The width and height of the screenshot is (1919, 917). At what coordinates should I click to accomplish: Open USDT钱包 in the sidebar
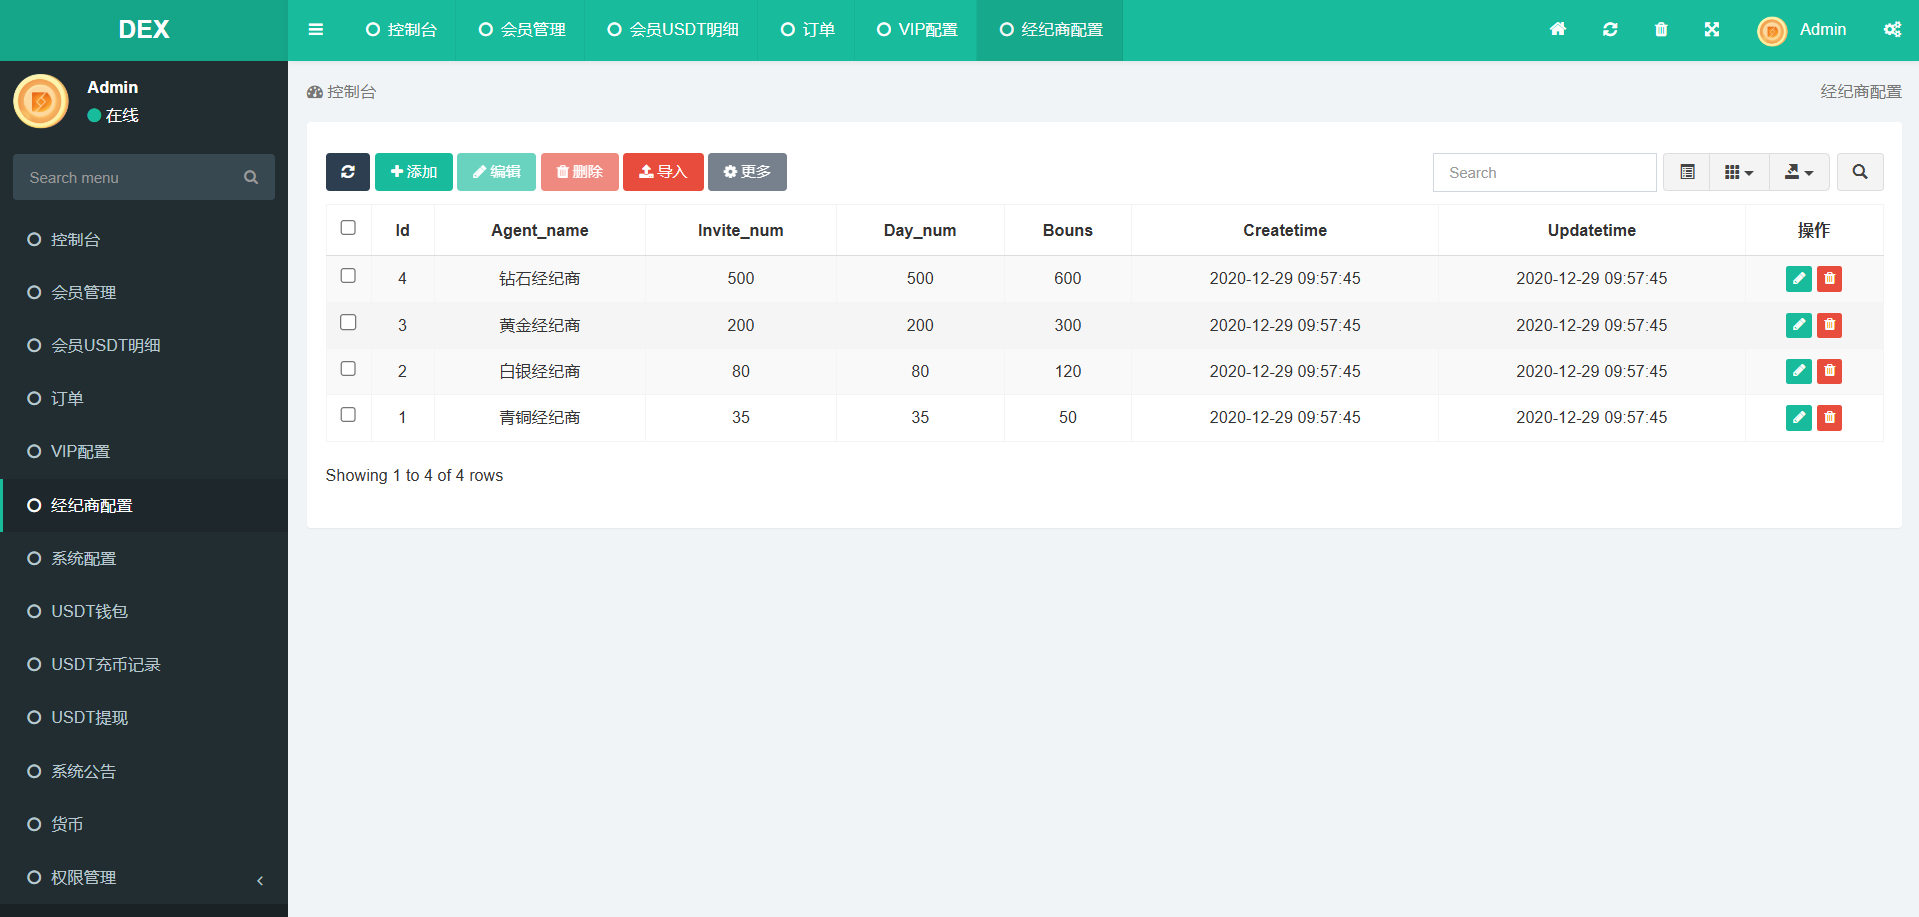point(89,611)
